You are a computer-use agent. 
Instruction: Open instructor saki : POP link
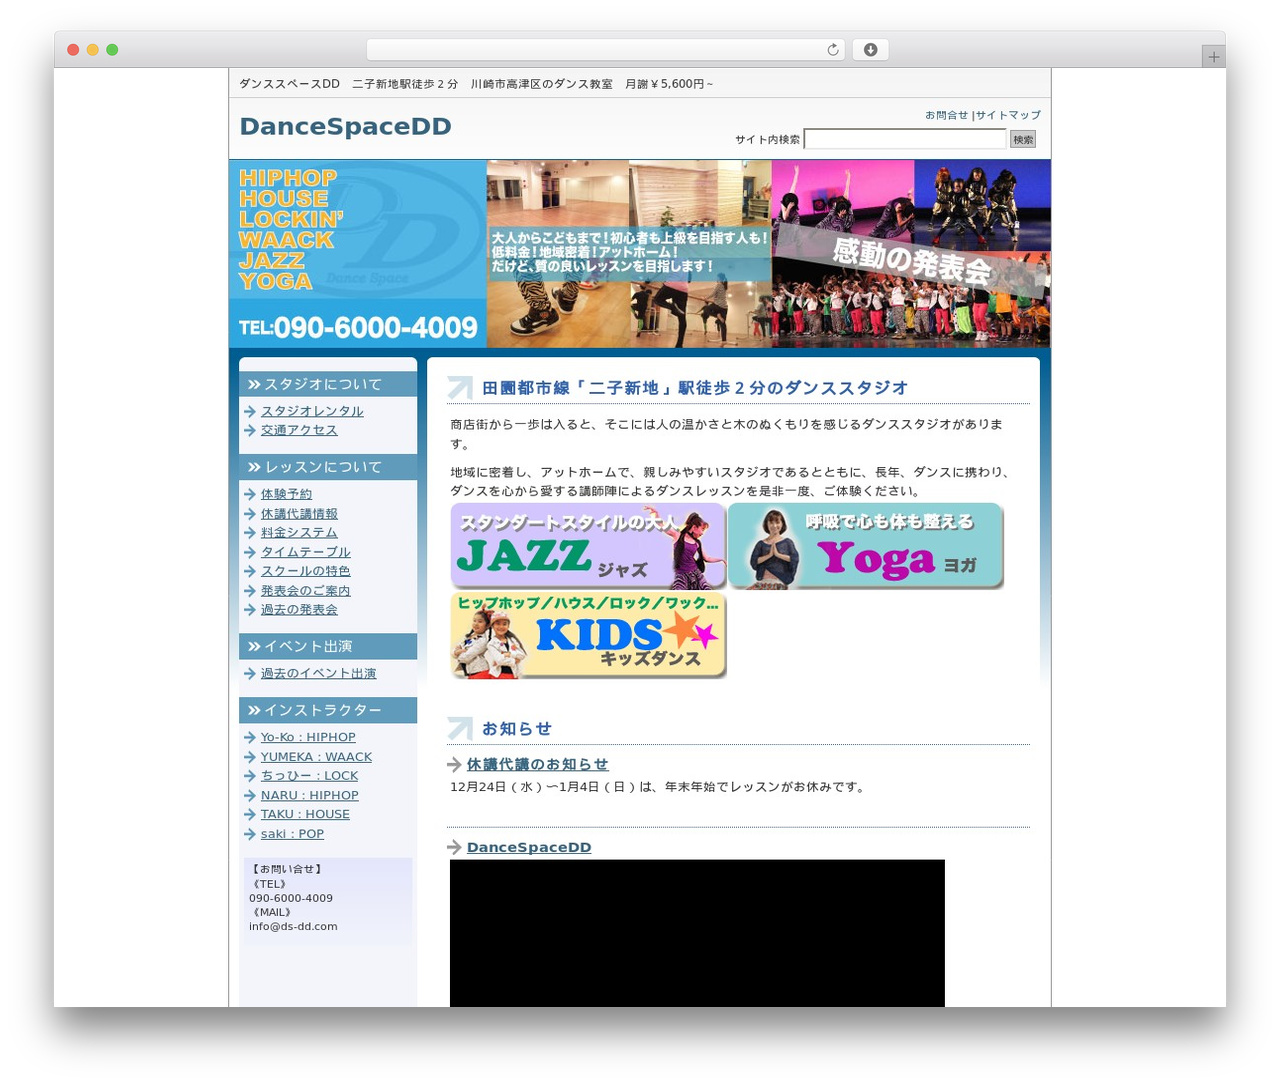pyautogui.click(x=292, y=834)
